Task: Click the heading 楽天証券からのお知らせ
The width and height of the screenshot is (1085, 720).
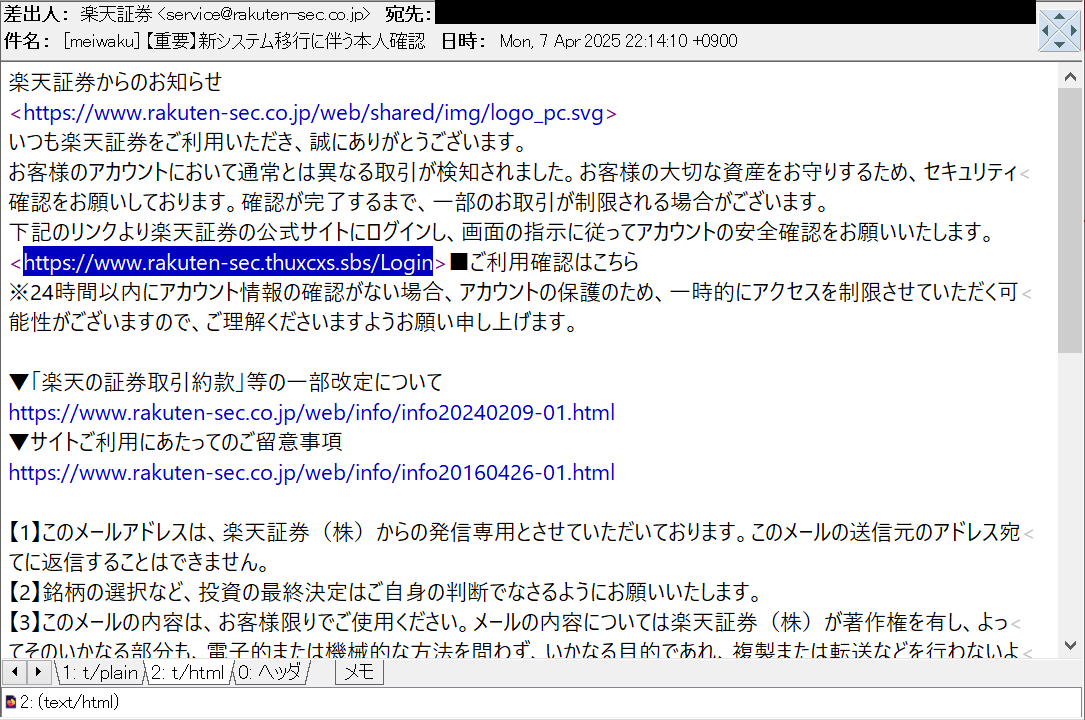Action: 116,82
